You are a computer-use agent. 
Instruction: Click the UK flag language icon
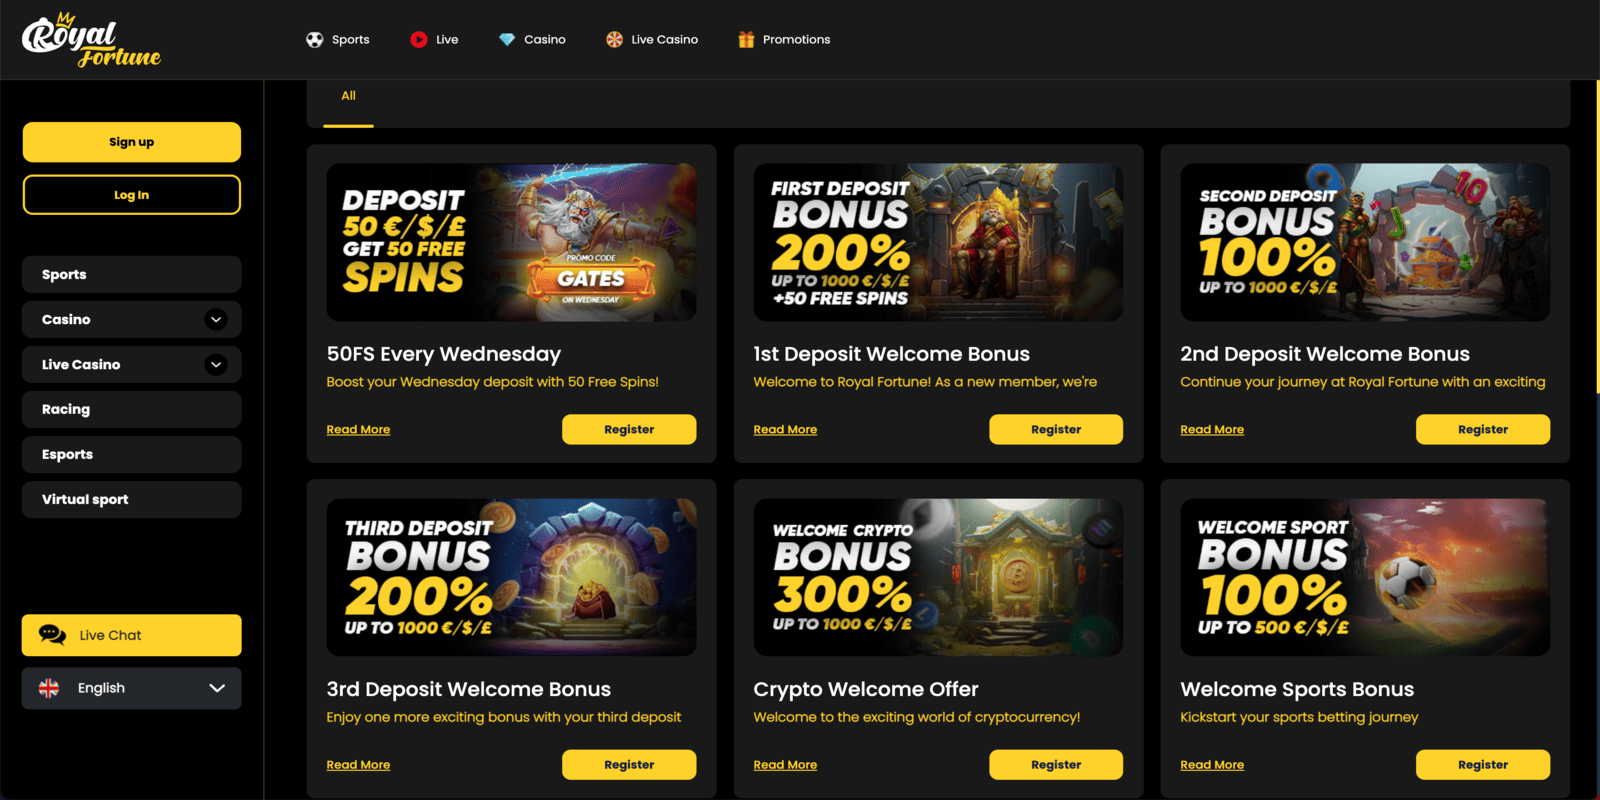point(49,688)
